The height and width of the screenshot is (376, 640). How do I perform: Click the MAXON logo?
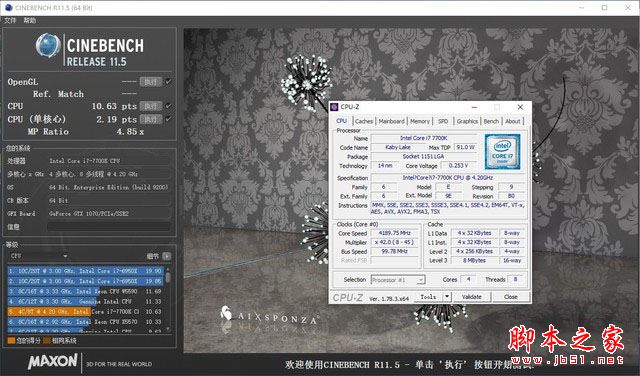coord(52,361)
